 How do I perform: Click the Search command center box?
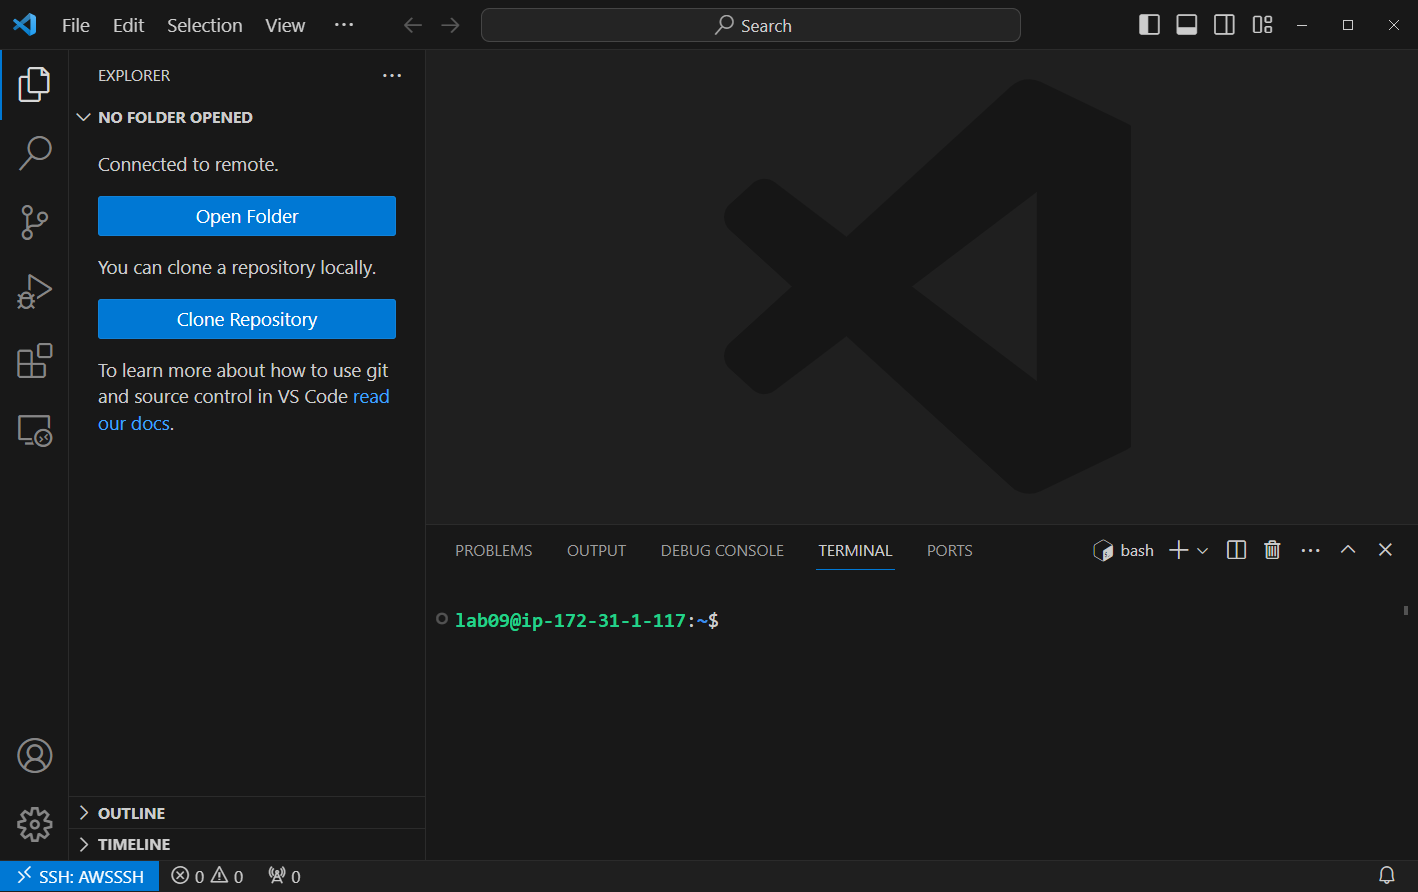(751, 25)
